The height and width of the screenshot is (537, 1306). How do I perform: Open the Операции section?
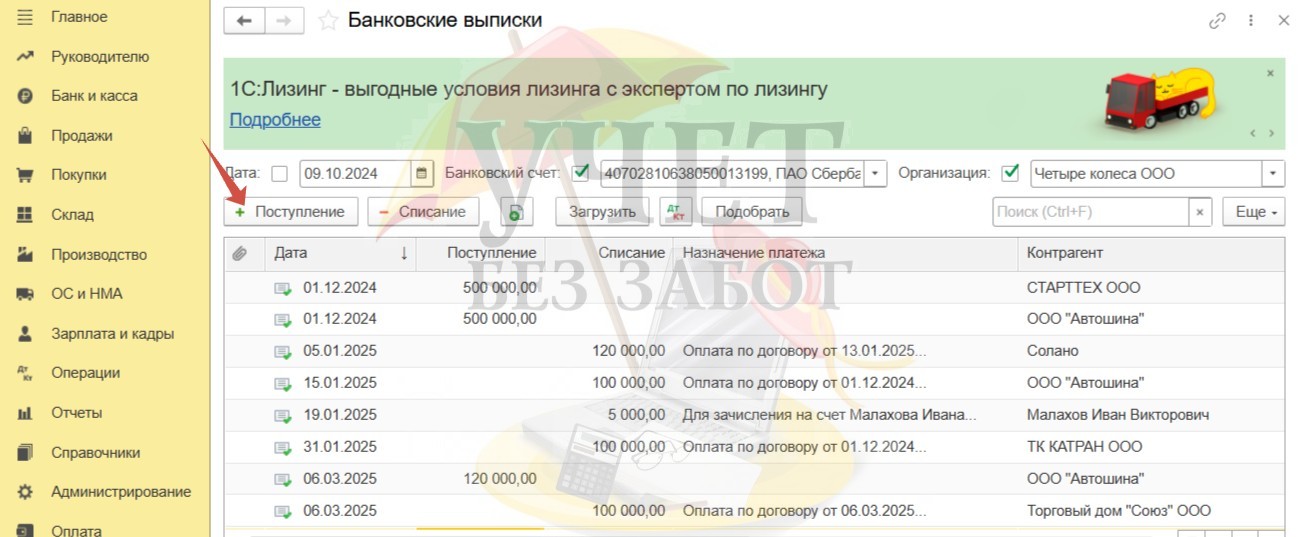[86, 373]
